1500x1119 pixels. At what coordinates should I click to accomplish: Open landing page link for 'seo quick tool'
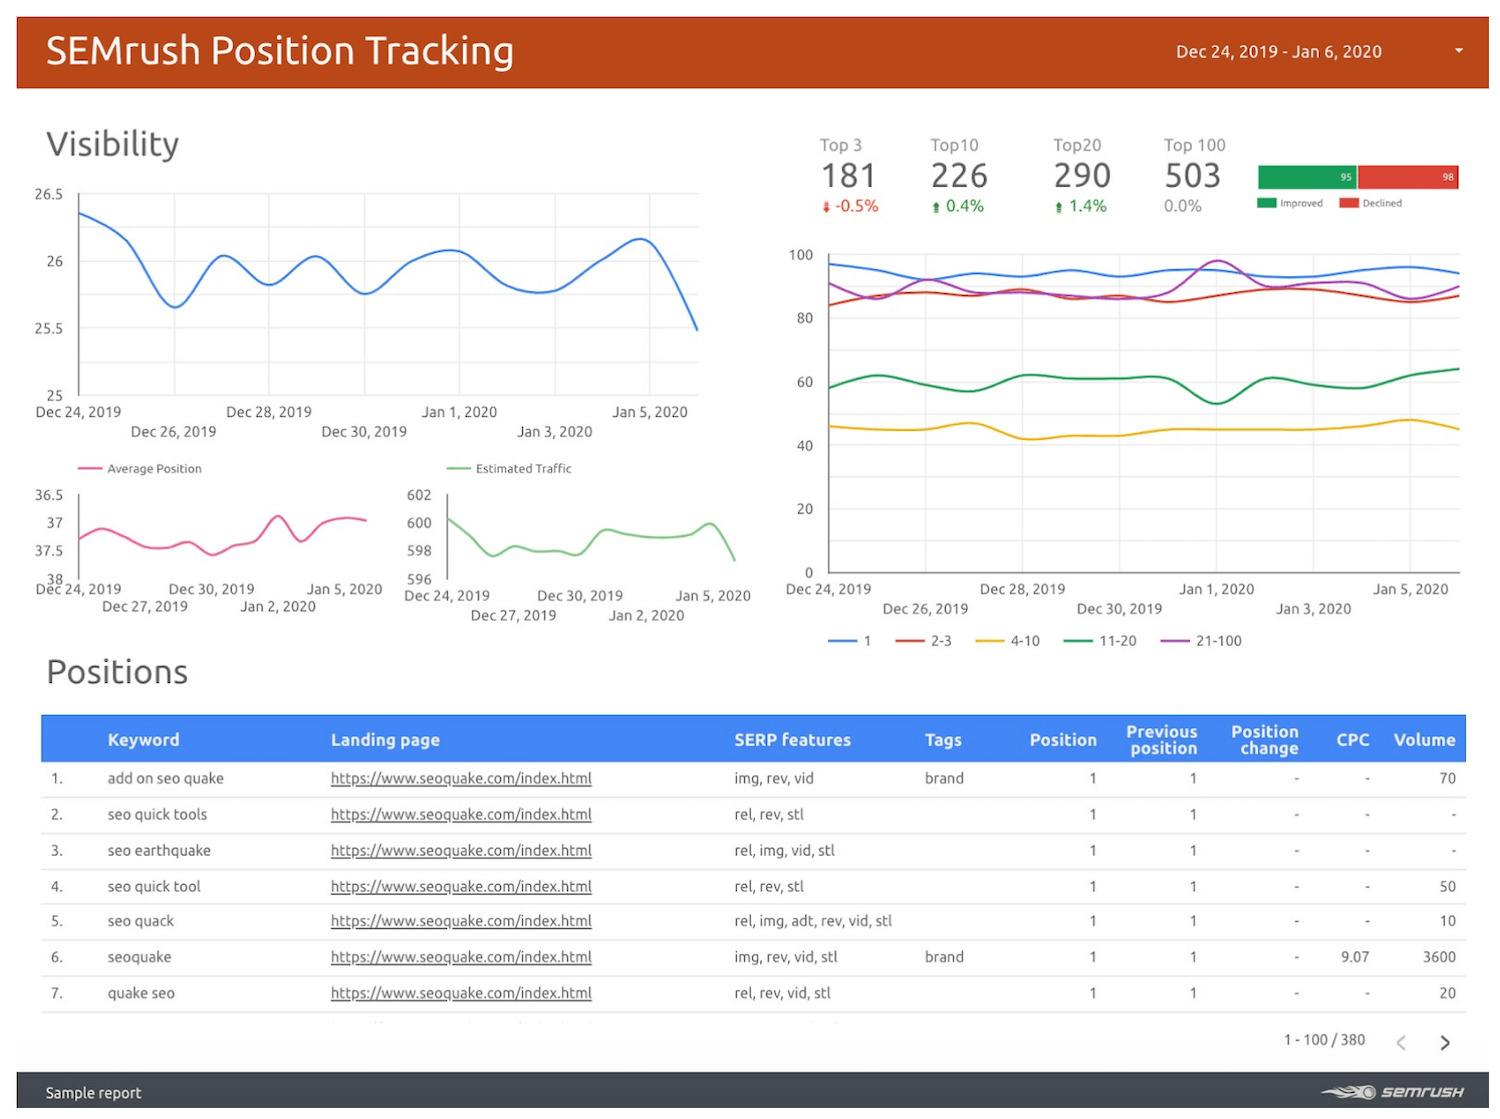pos(461,887)
